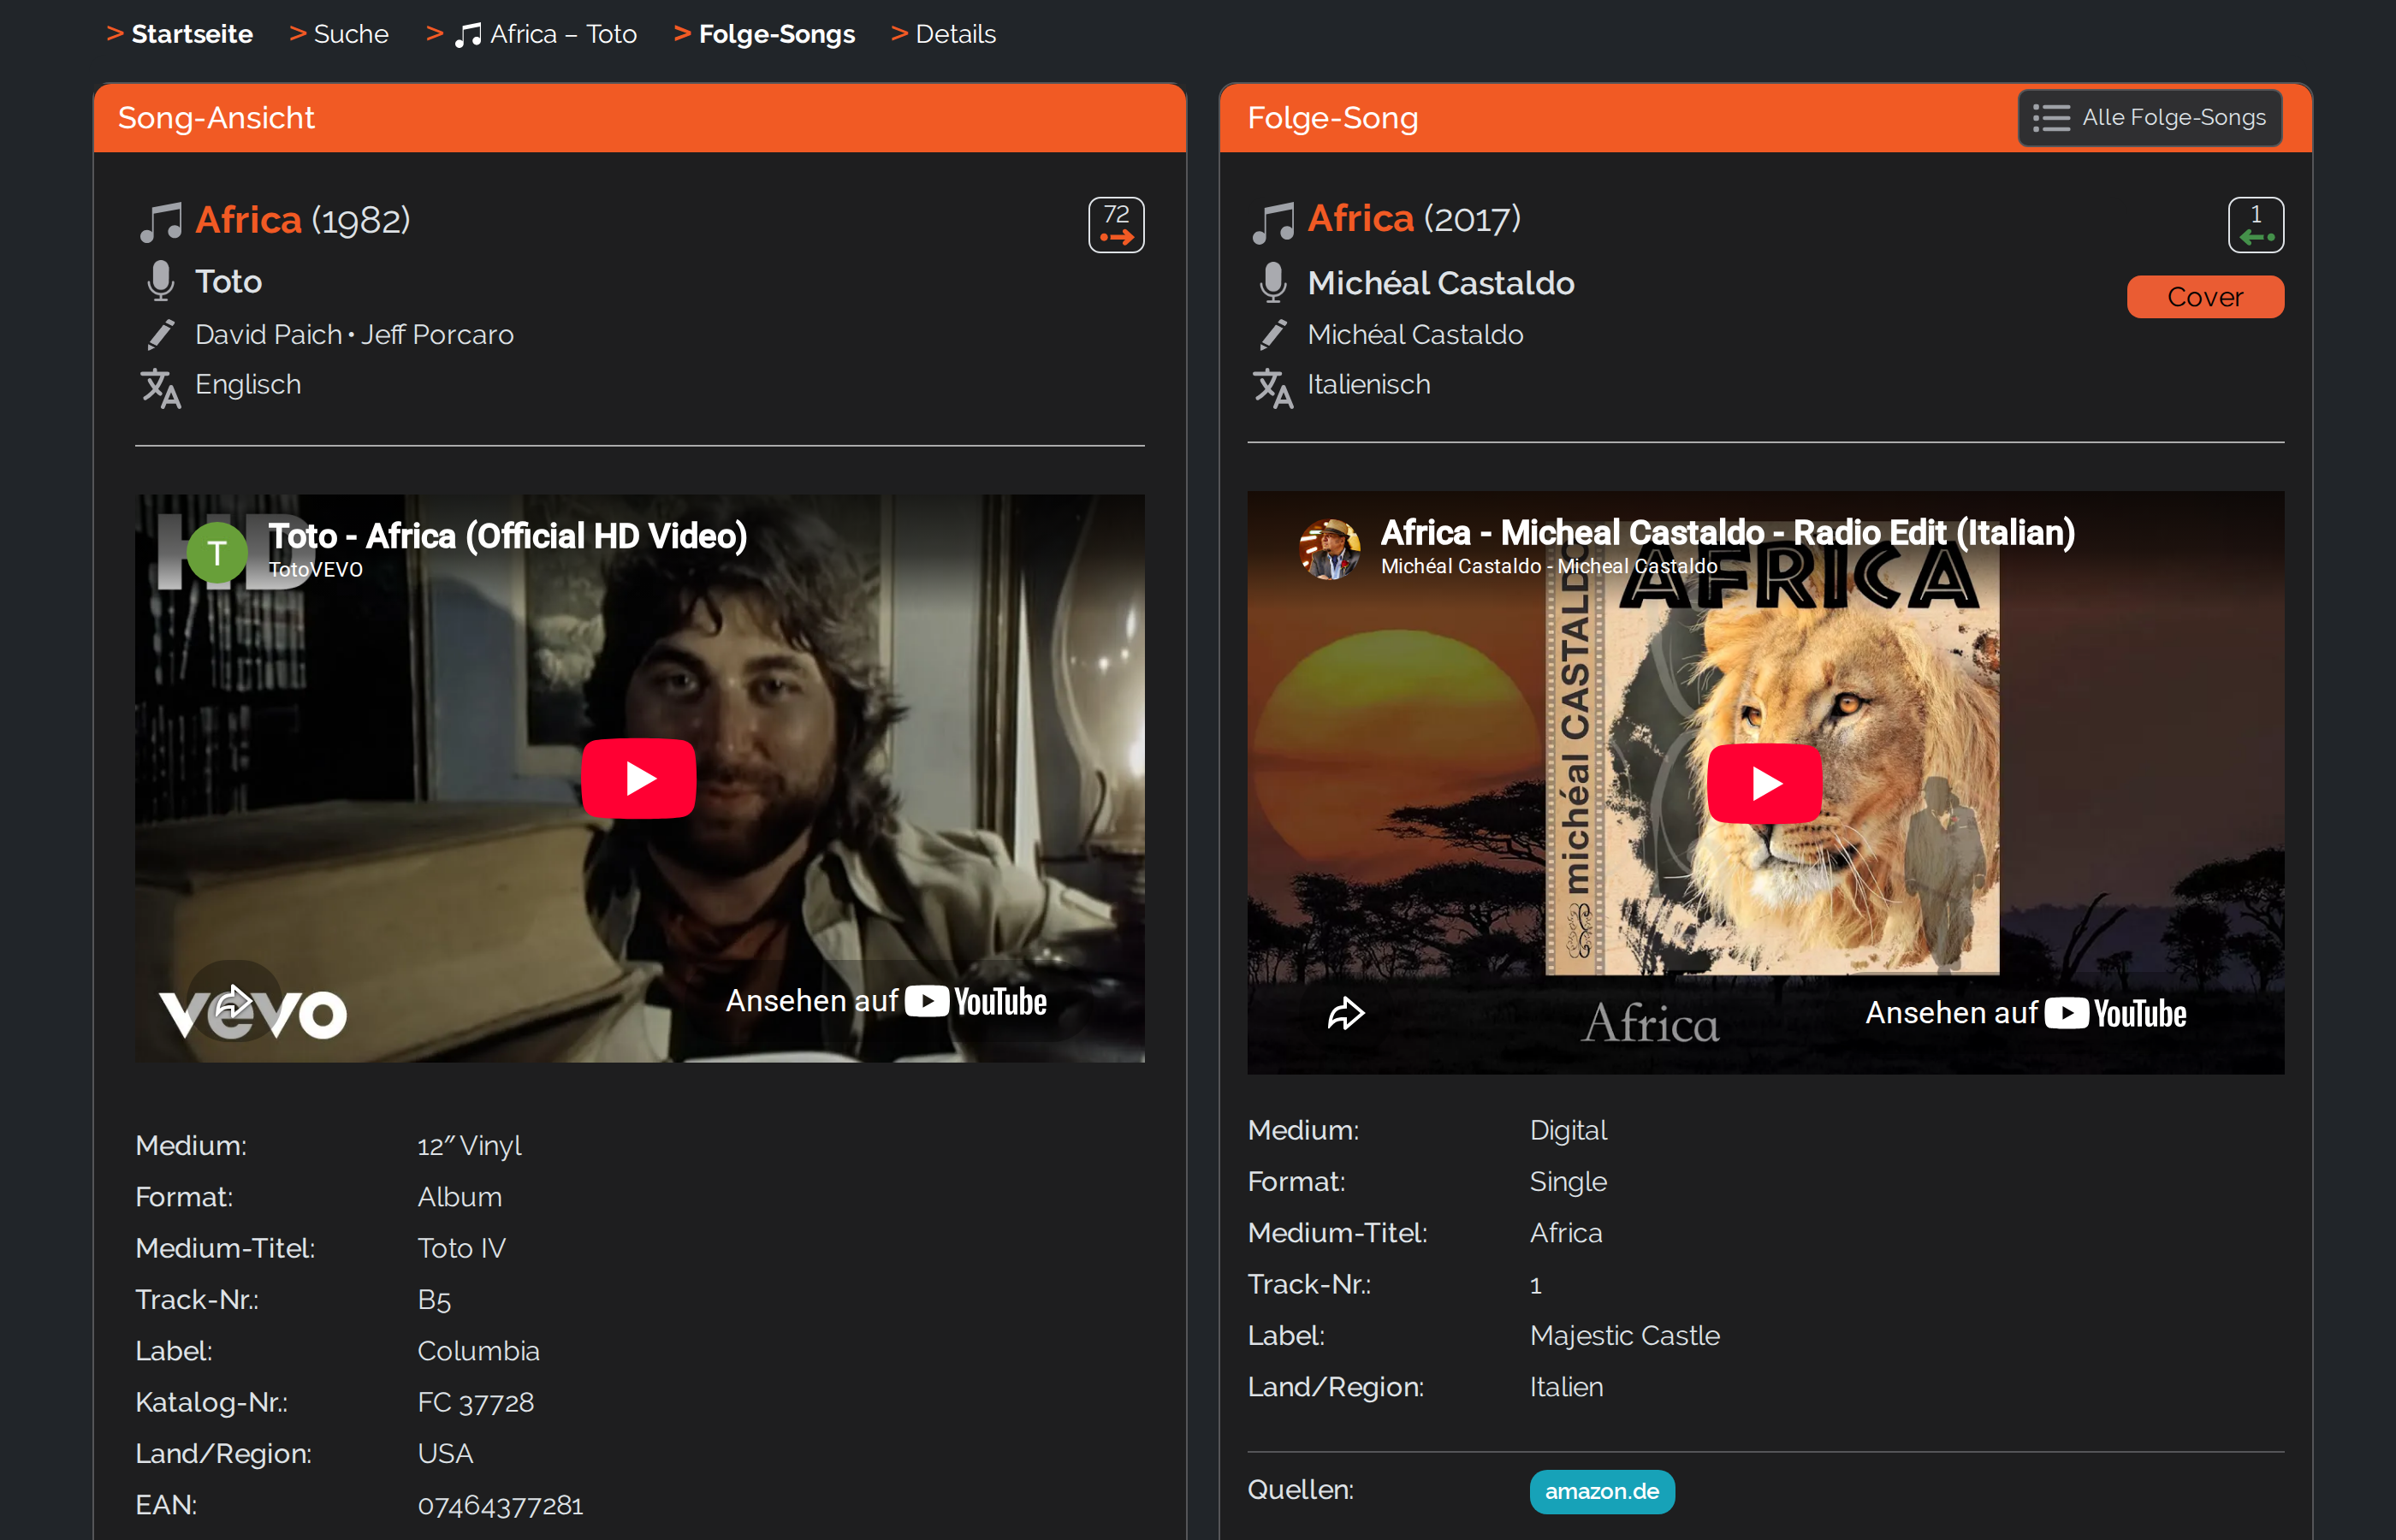Play the Micheal Castaldo Africa video
The height and width of the screenshot is (1540, 2396).
[1764, 783]
